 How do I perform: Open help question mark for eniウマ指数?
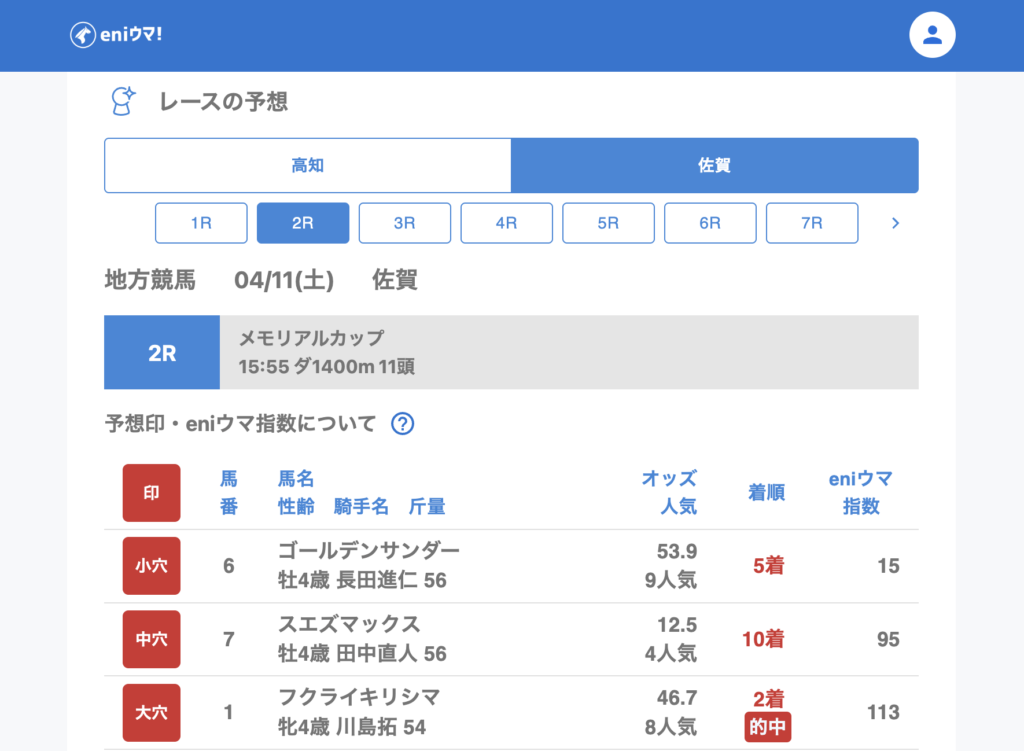coord(402,424)
